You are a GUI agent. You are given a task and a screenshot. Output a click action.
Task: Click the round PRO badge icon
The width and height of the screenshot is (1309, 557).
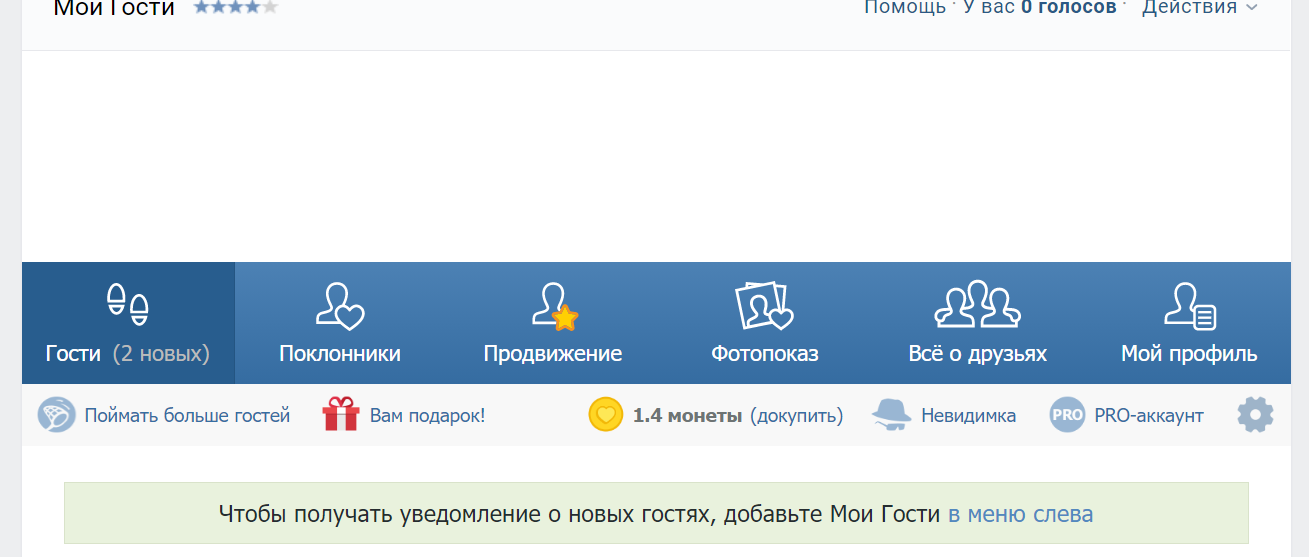click(x=1067, y=415)
